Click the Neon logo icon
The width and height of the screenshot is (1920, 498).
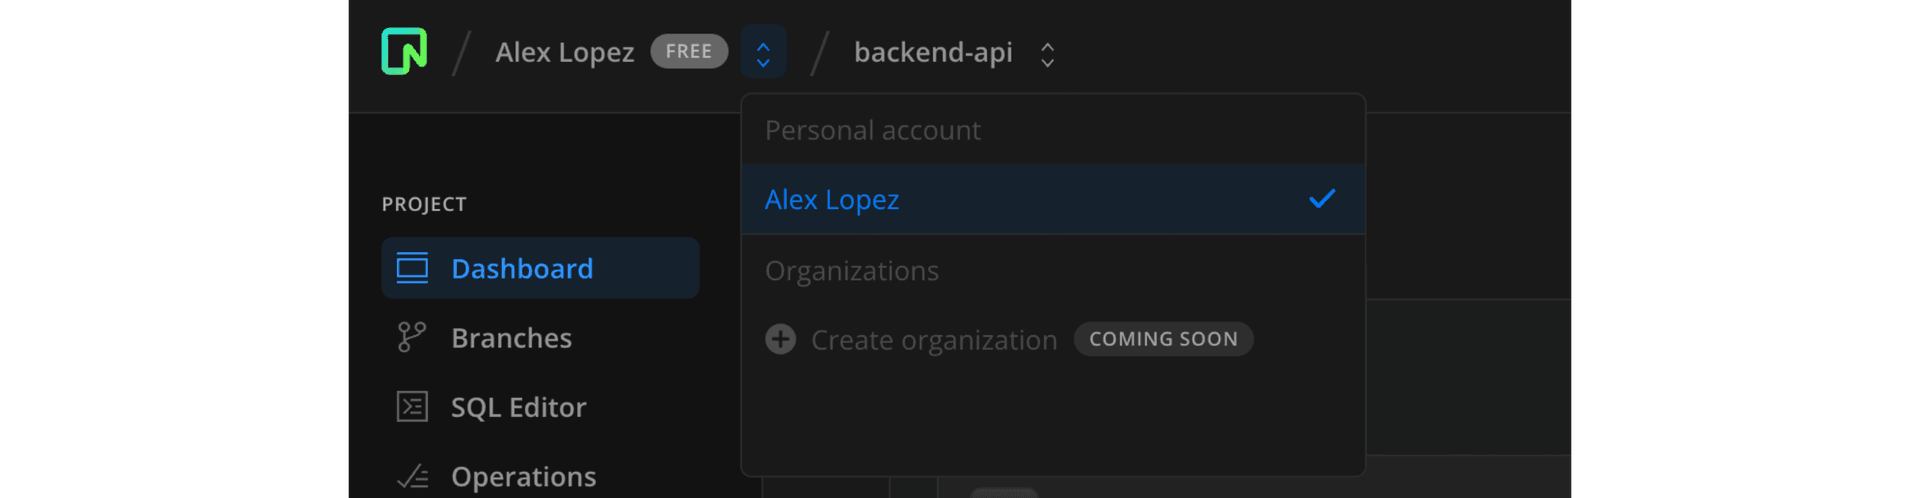point(404,51)
